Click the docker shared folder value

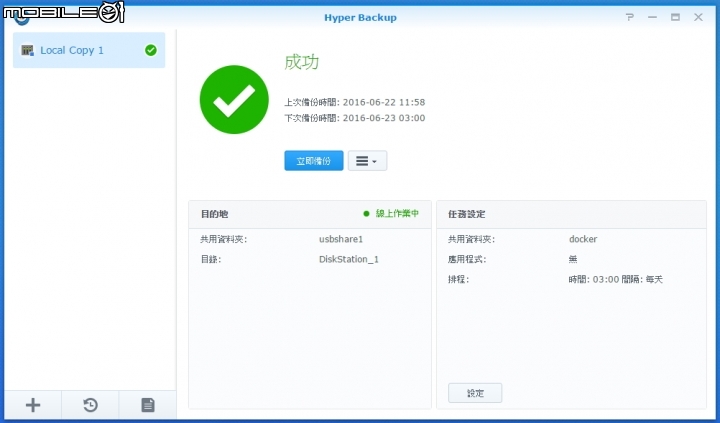tap(583, 239)
